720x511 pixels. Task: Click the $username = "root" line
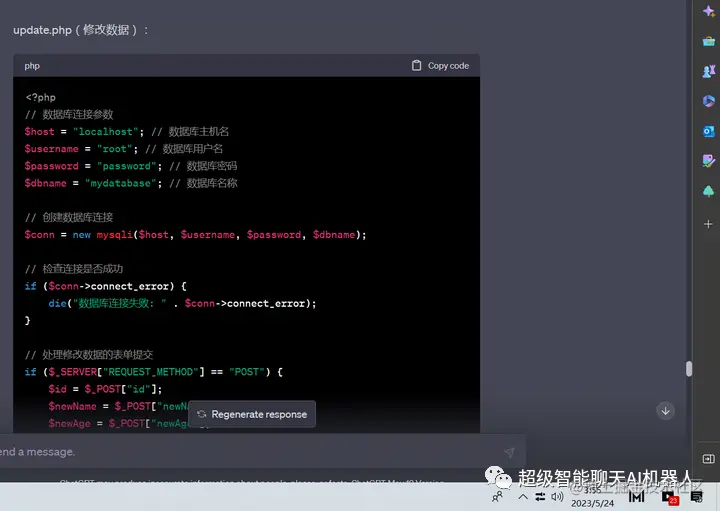click(x=81, y=149)
